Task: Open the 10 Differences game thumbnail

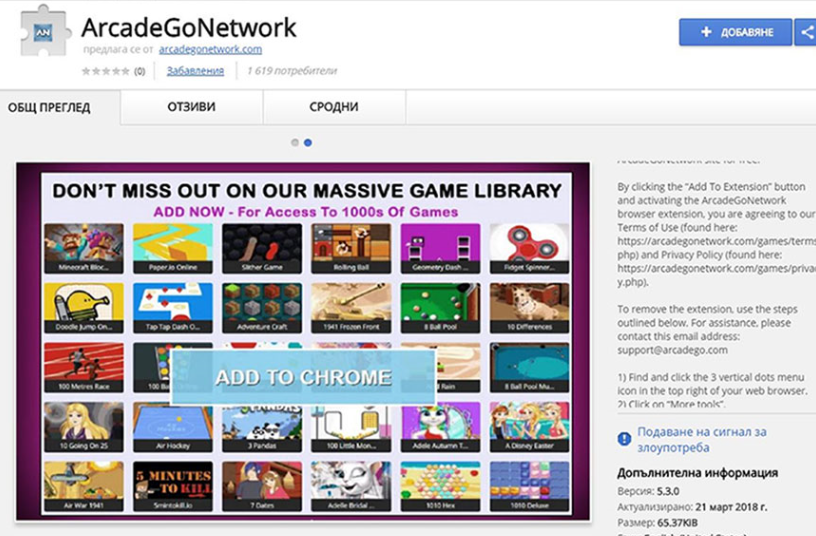Action: pos(529,308)
